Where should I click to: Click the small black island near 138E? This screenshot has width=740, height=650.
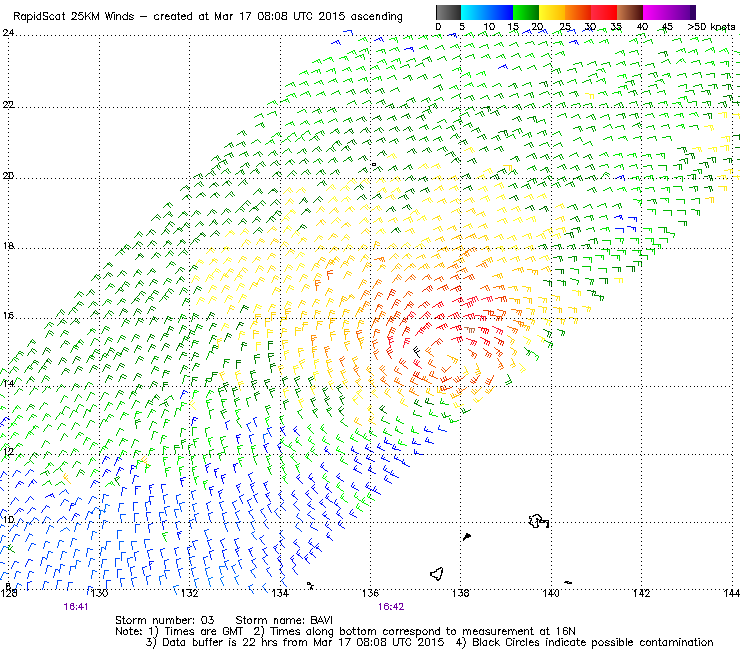(x=467, y=537)
